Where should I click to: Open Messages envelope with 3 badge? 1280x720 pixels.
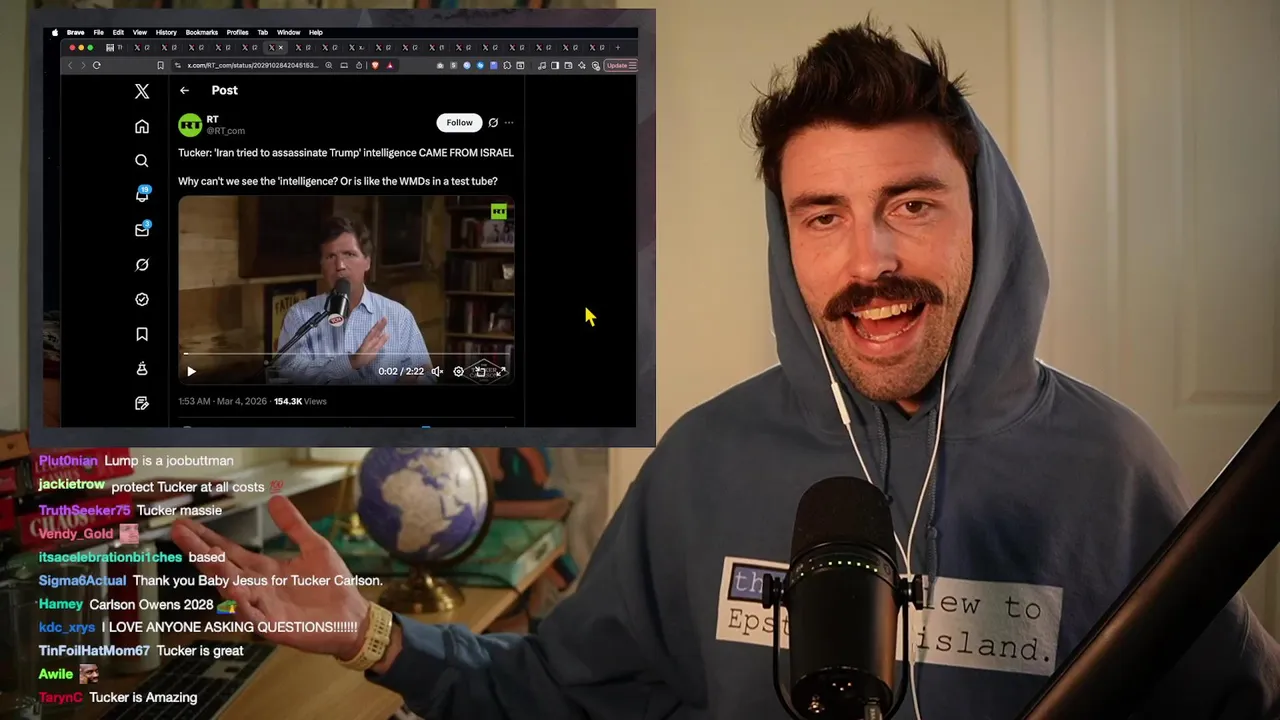(142, 229)
